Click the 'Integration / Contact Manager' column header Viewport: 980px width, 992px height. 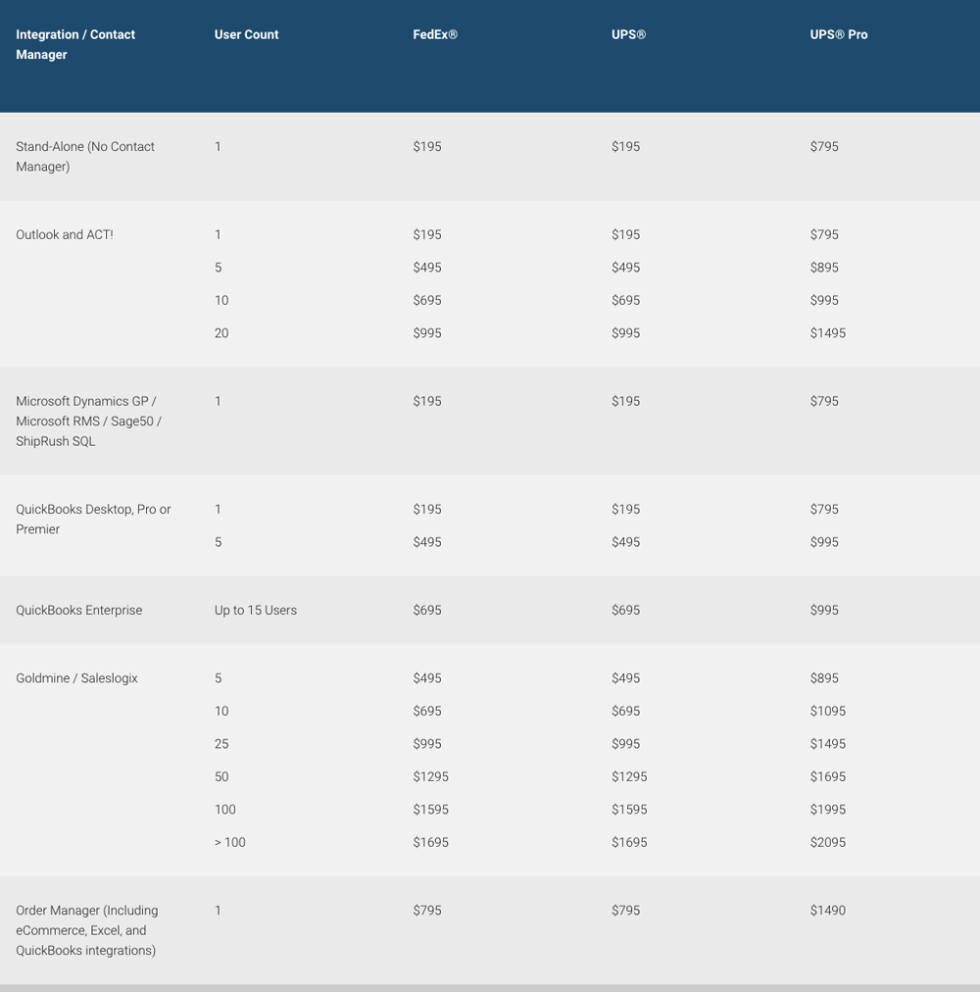pos(75,44)
